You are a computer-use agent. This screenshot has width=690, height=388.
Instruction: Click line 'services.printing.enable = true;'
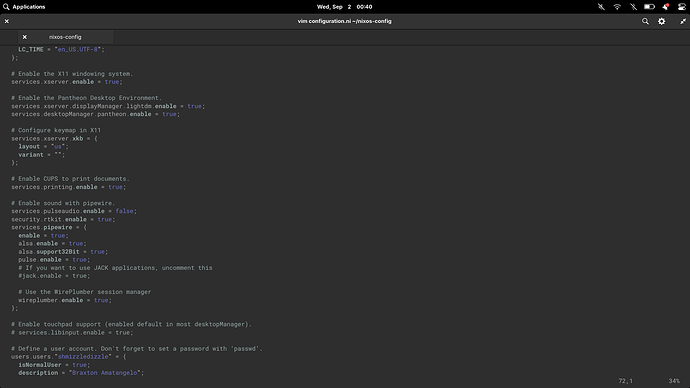pyautogui.click(x=69, y=187)
